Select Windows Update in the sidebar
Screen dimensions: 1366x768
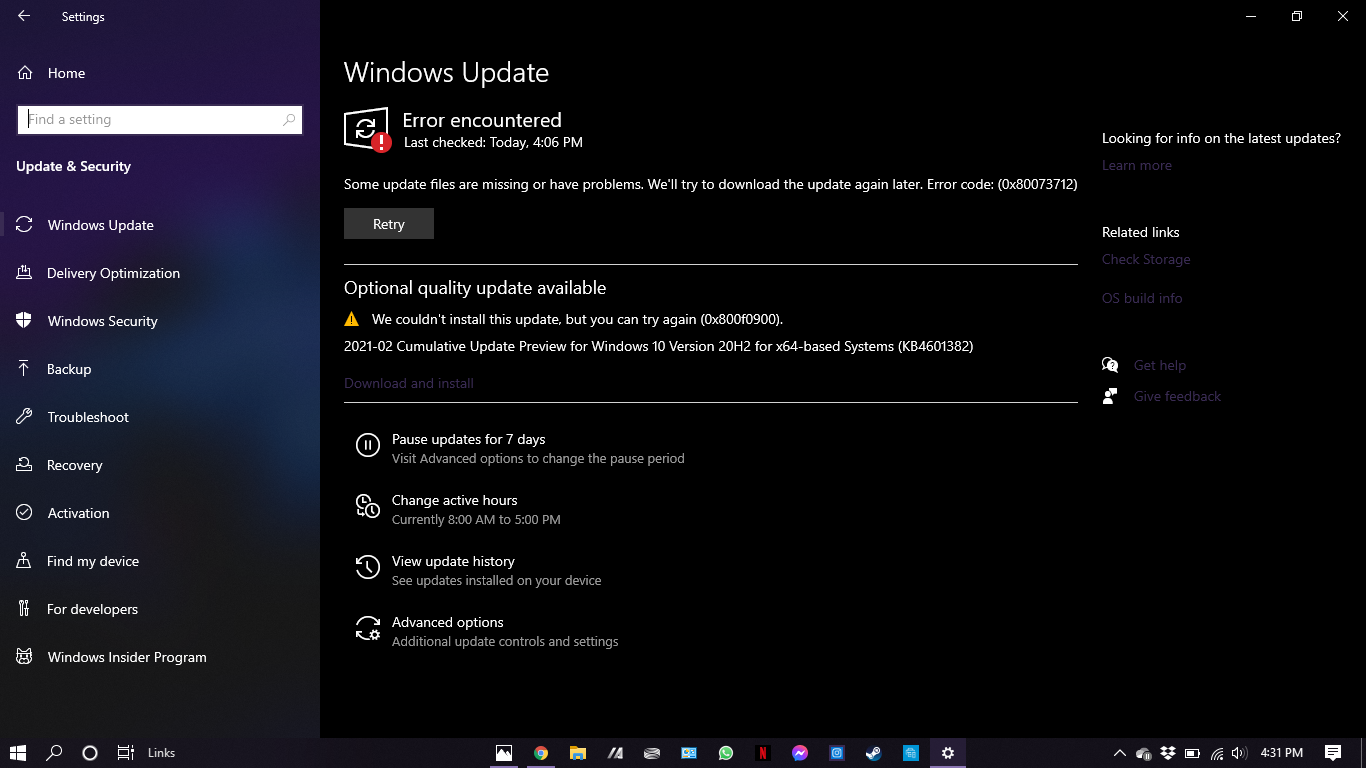(160, 225)
